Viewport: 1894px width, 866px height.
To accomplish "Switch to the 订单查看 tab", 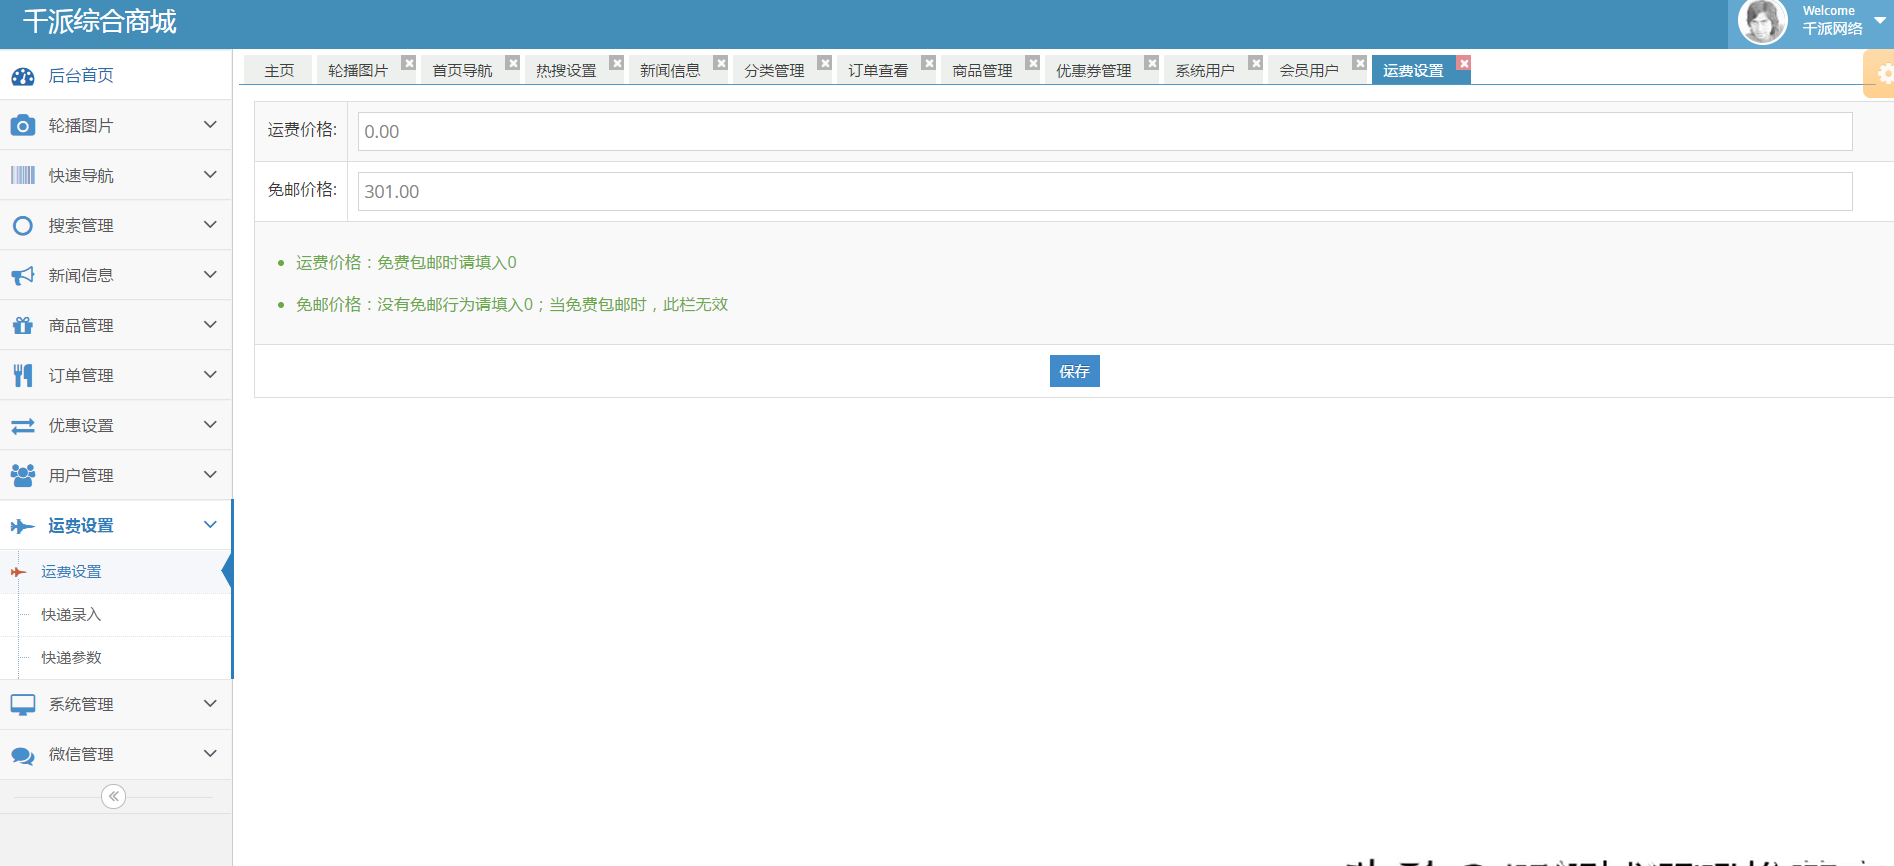I will 878,70.
